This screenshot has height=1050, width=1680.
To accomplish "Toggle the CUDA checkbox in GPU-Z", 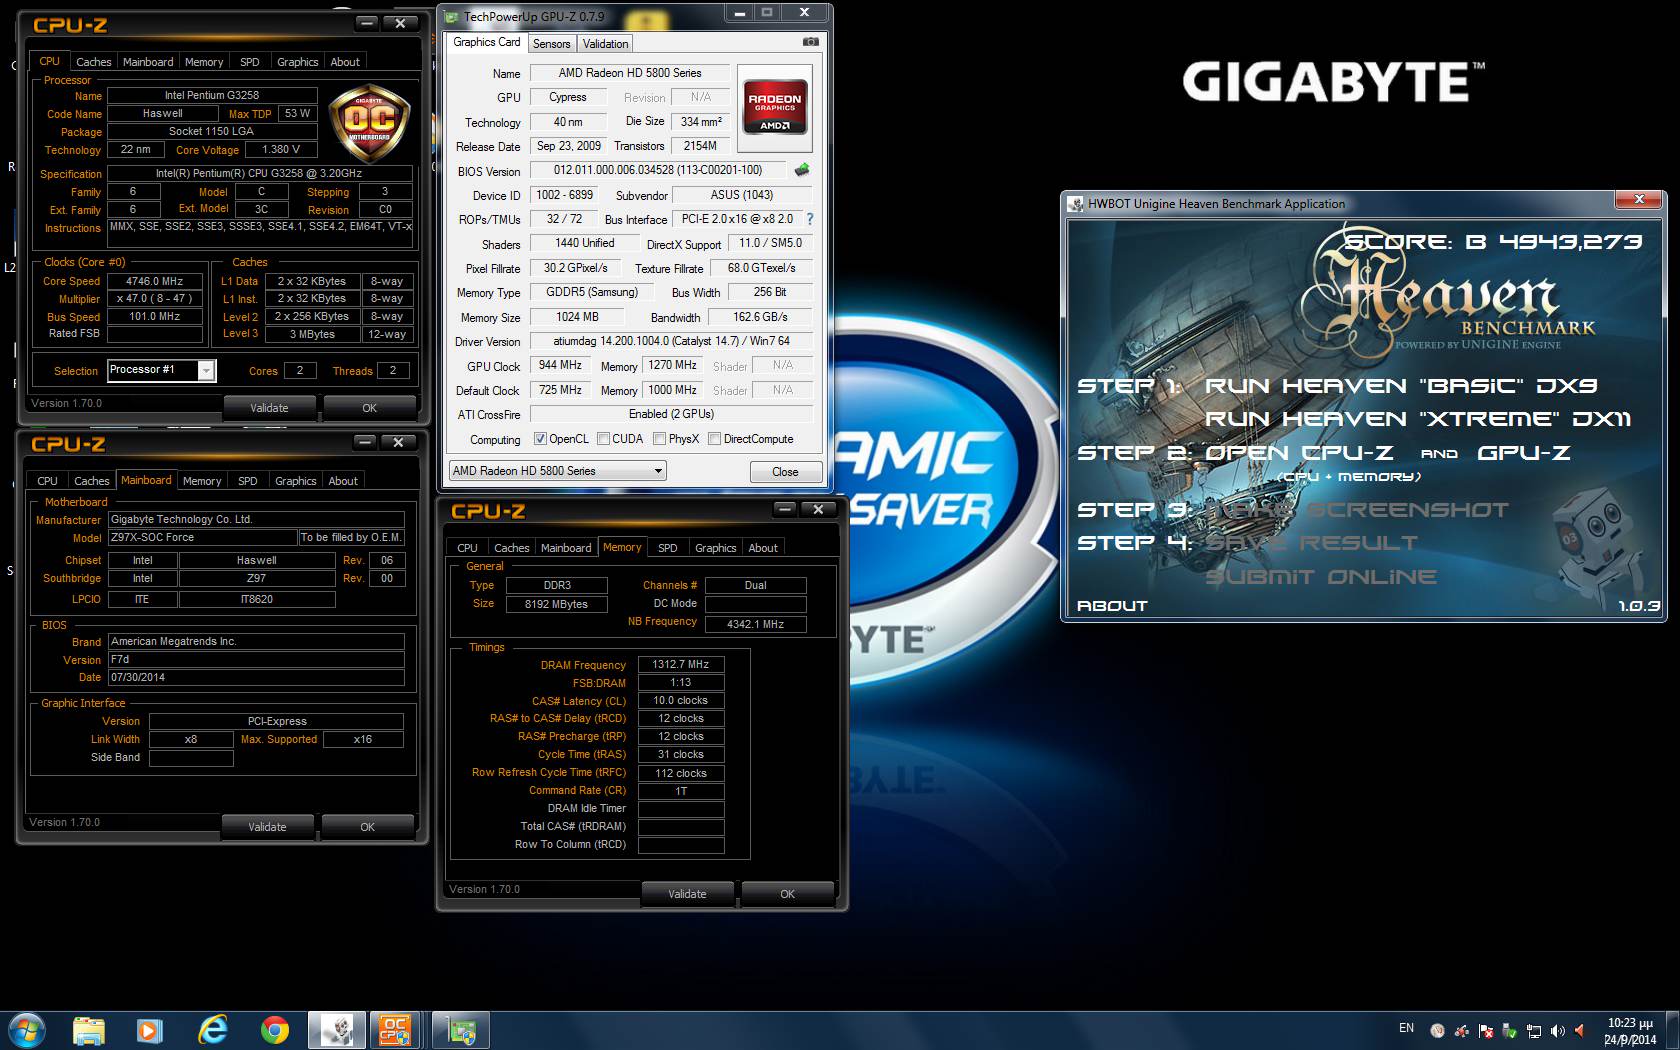I will coord(603,439).
